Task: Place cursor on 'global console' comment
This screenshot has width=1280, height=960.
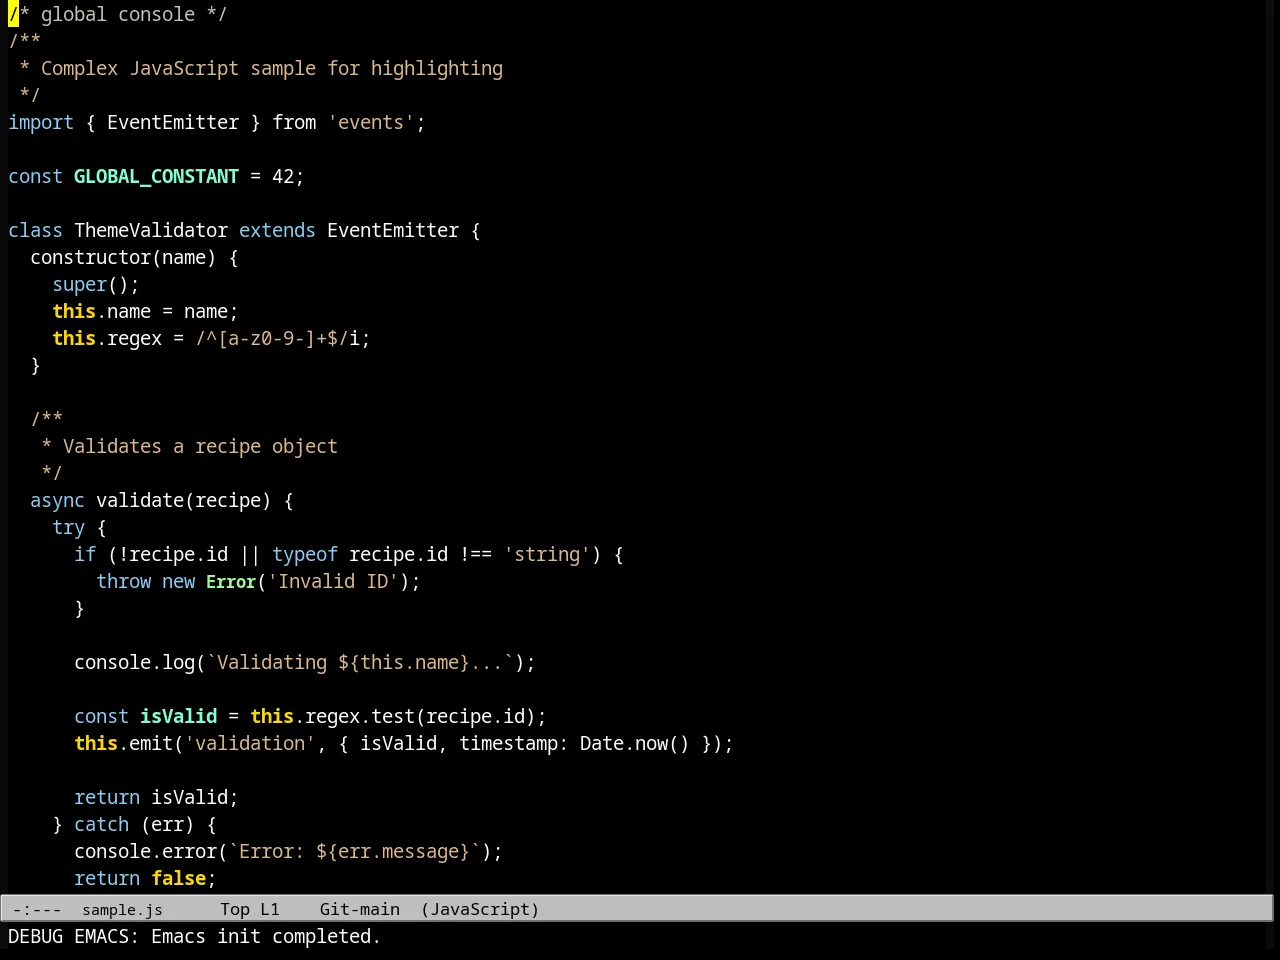Action: [x=118, y=15]
